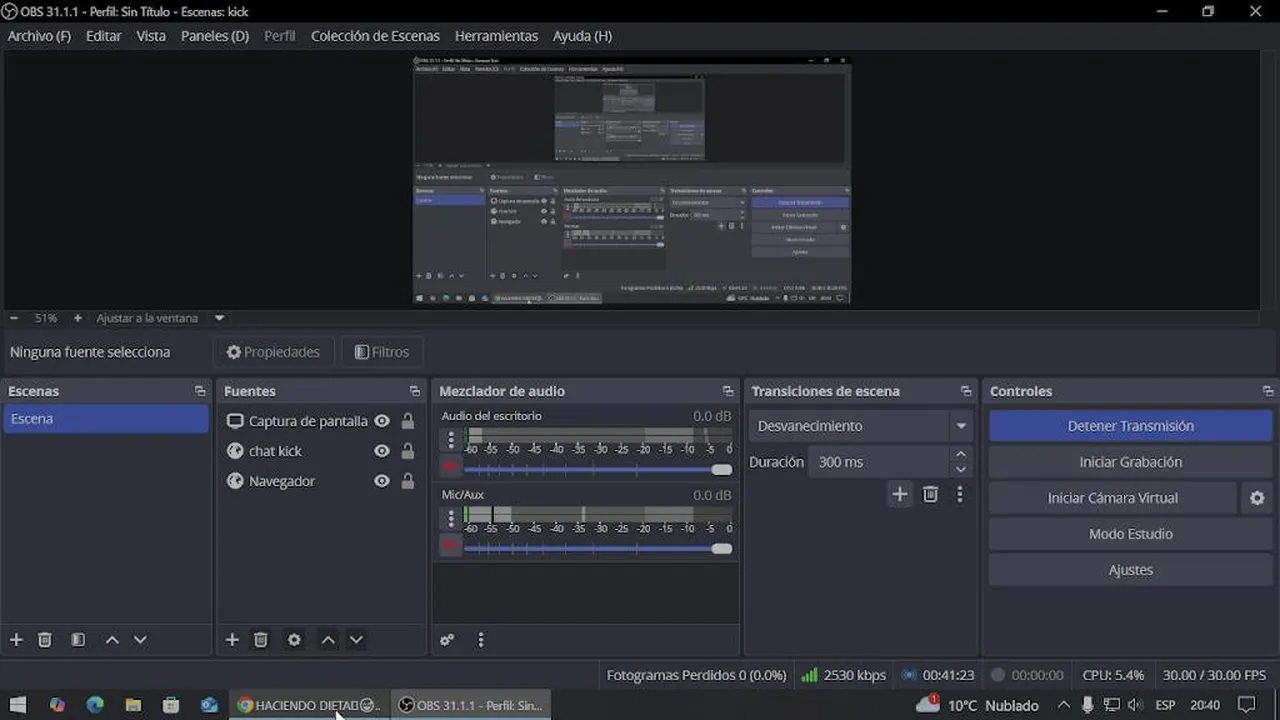Remove scene transition with trash icon
The image size is (1280, 720).
point(930,494)
